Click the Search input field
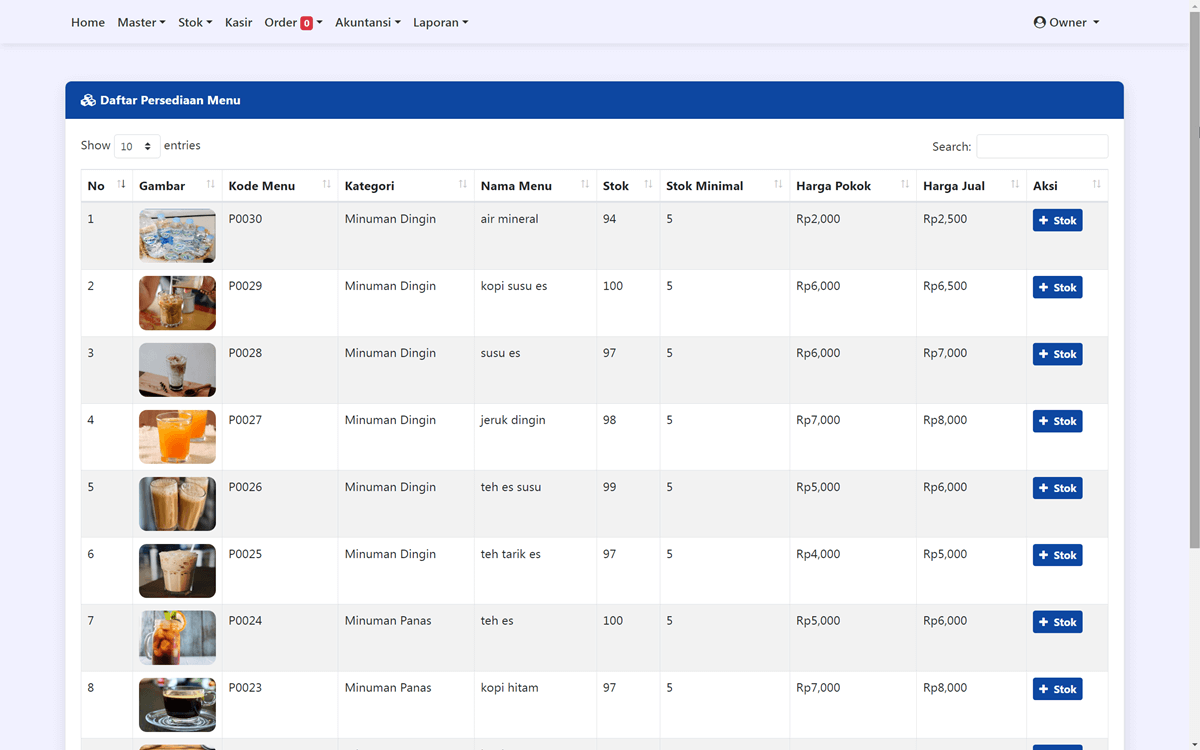Viewport: 1200px width, 750px height. 1042,146
